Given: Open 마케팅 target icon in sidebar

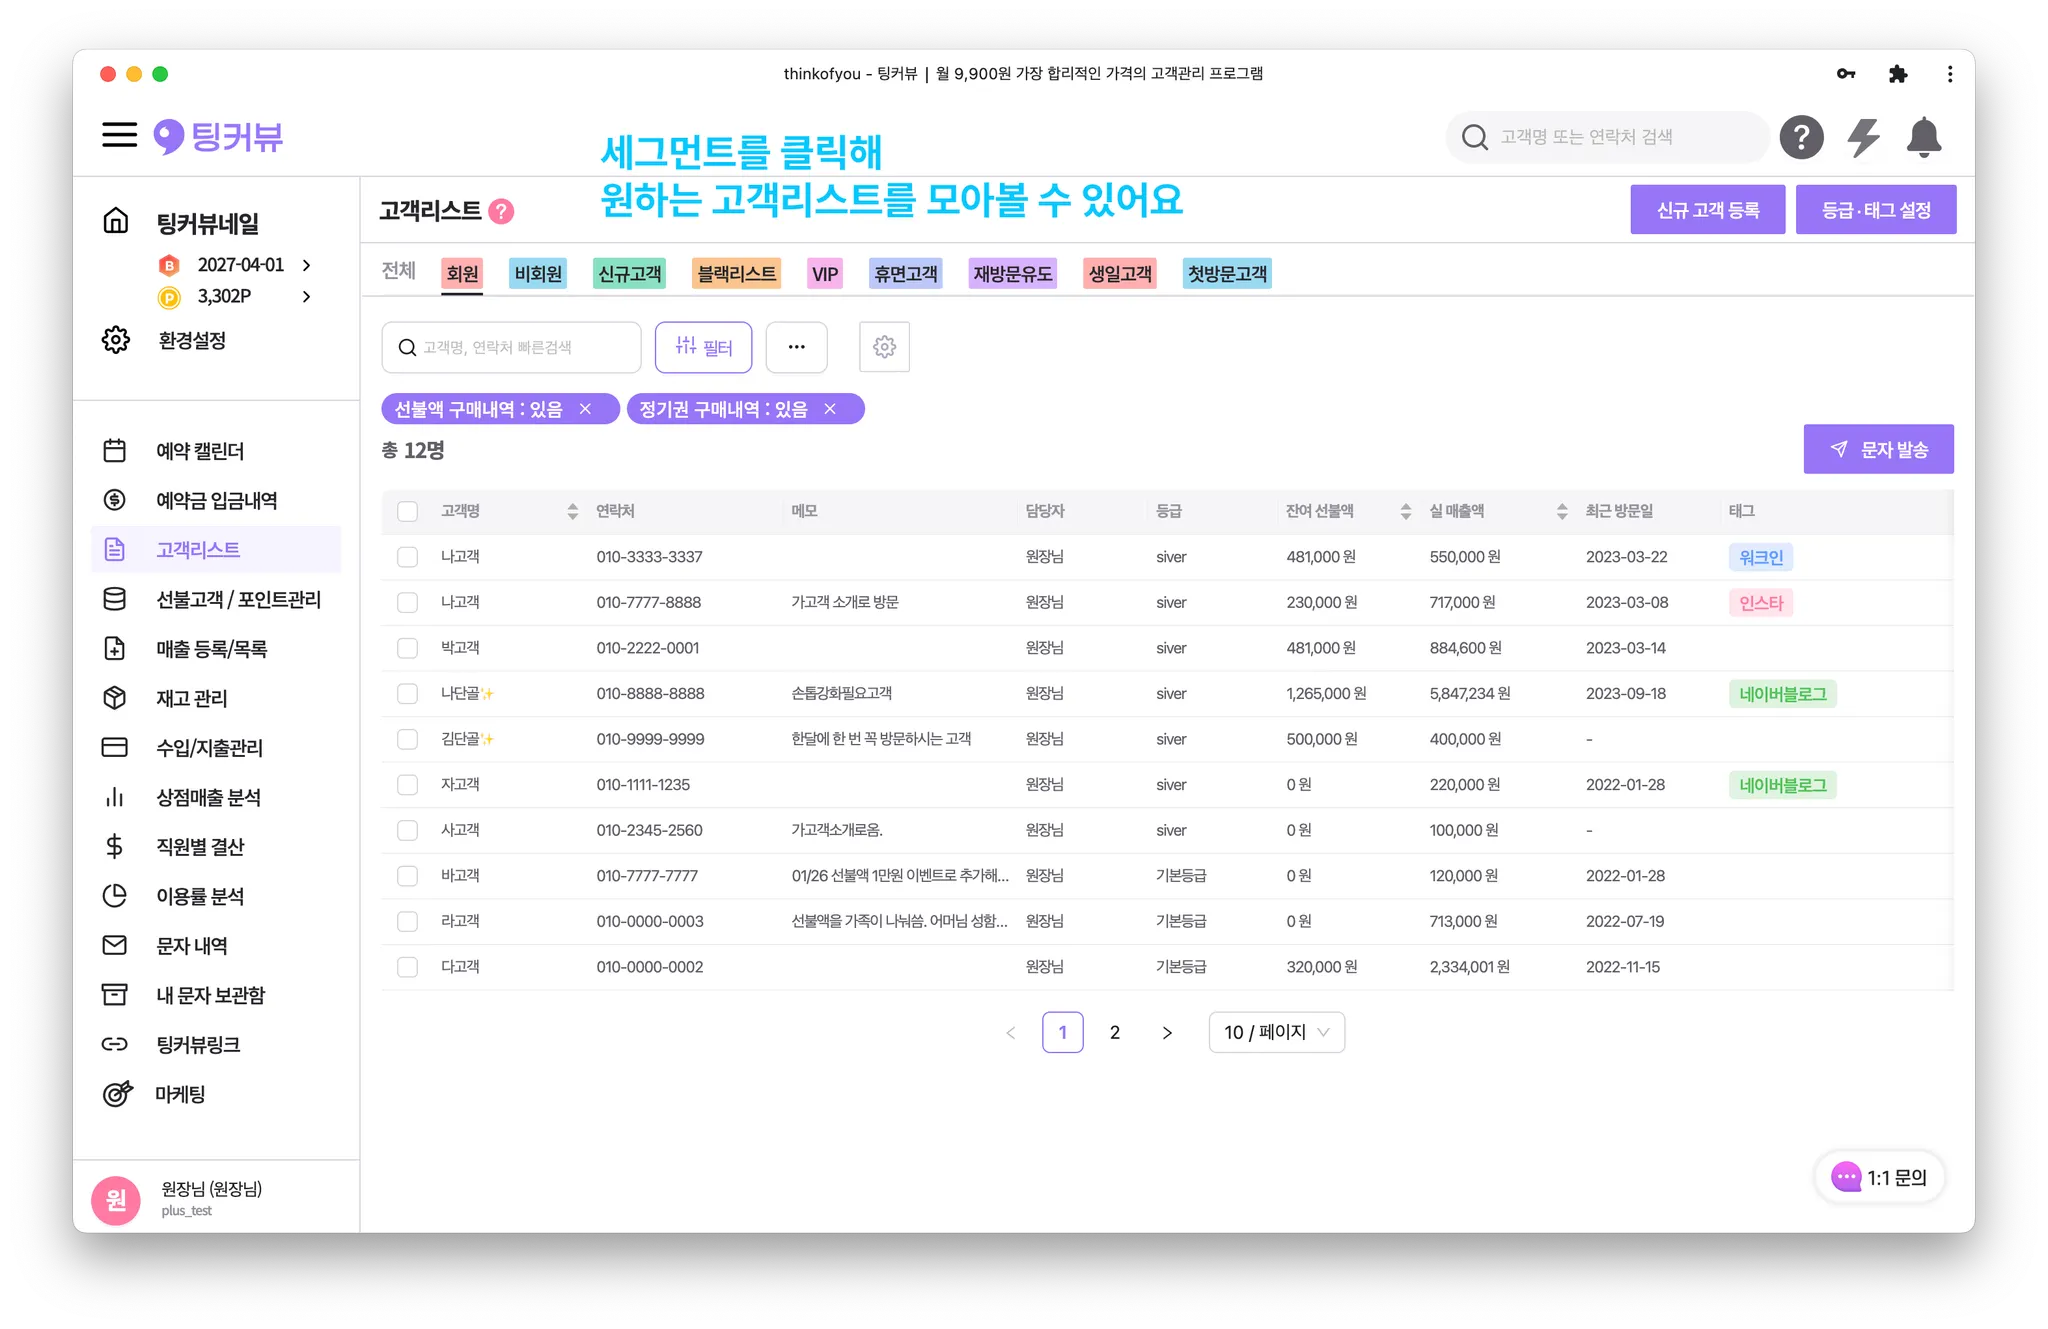Looking at the screenshot, I should [x=117, y=1094].
